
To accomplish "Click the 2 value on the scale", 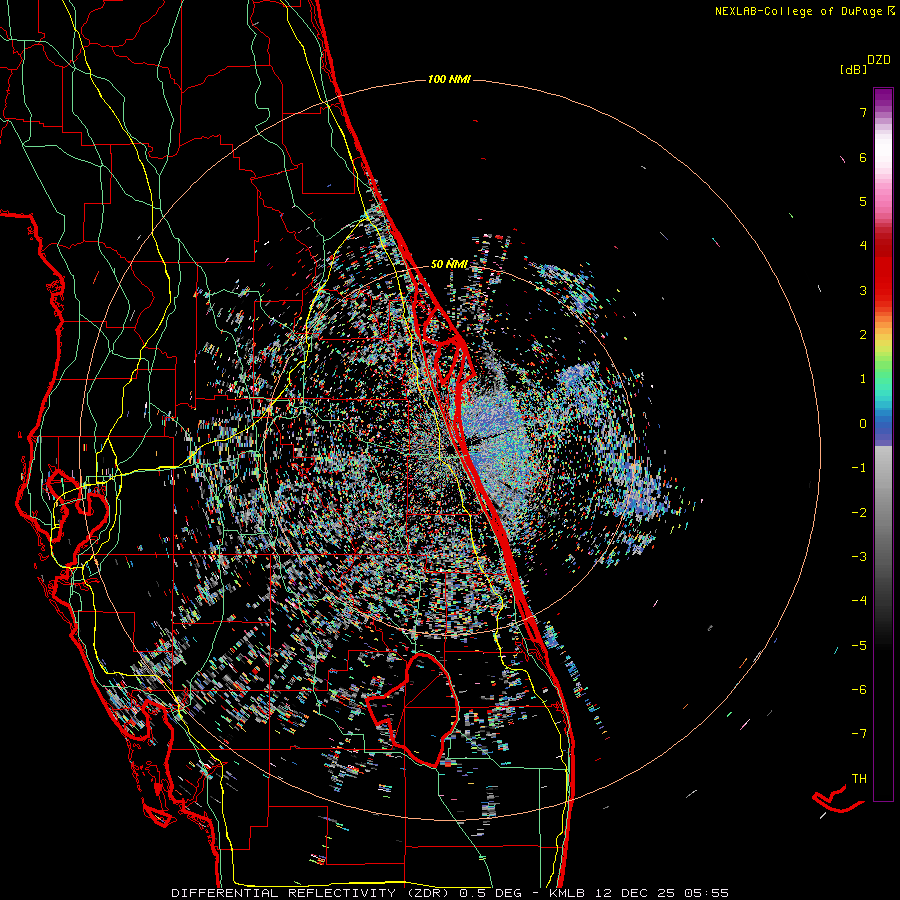I will point(863,335).
